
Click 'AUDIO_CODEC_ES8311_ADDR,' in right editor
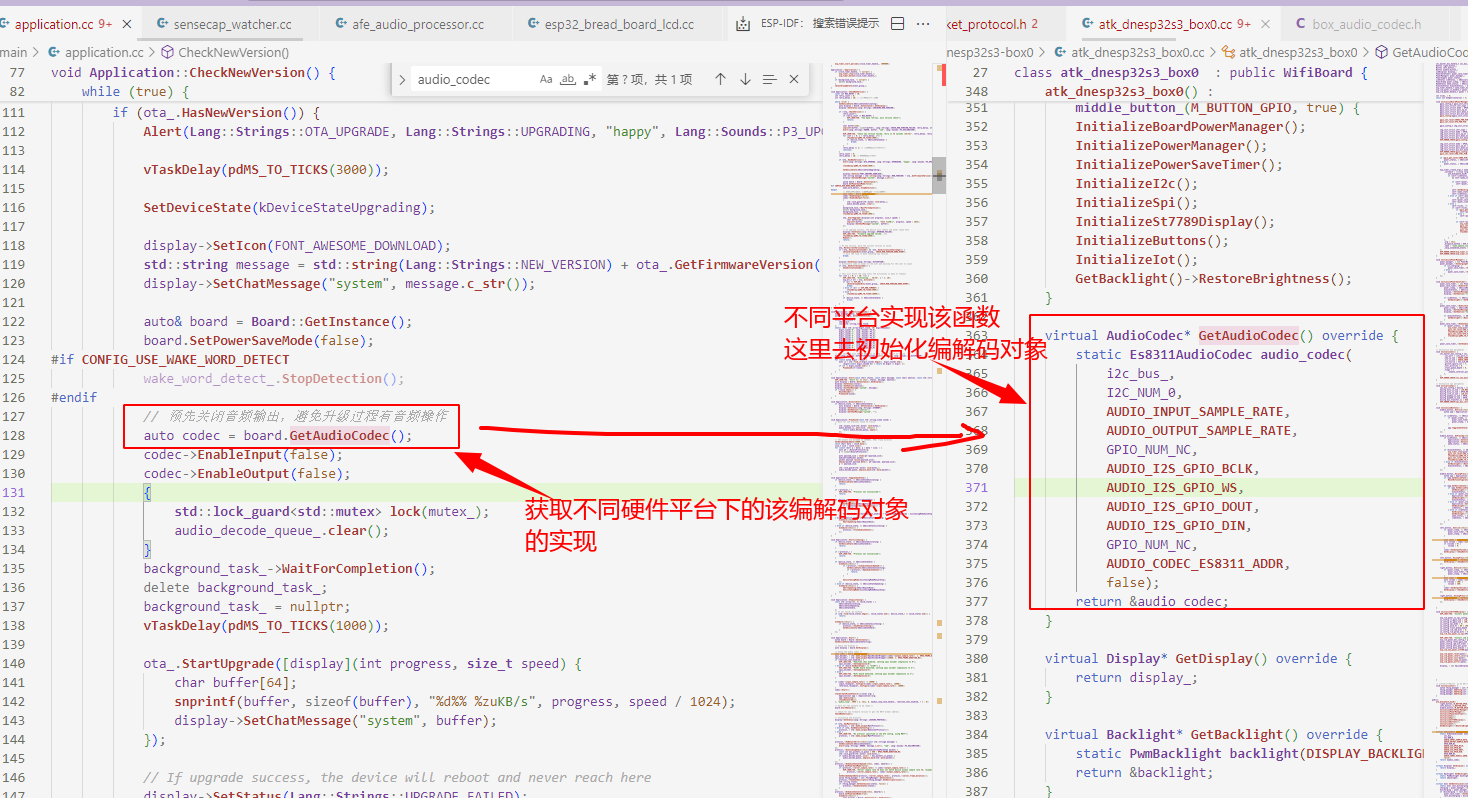pos(1198,564)
